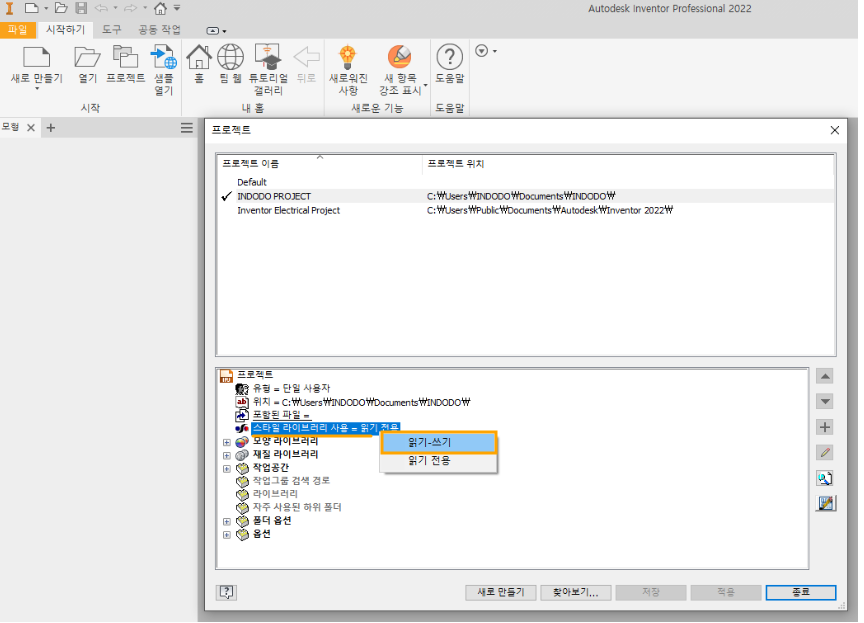Click the move up arrow button
This screenshot has width=864, height=623.
point(825,376)
